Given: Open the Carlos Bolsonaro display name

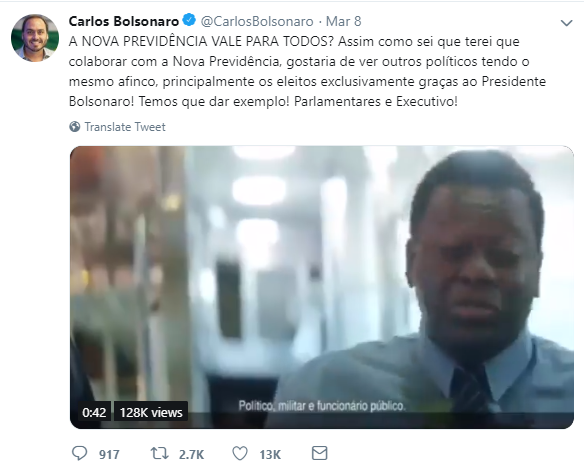Looking at the screenshot, I should pos(124,21).
